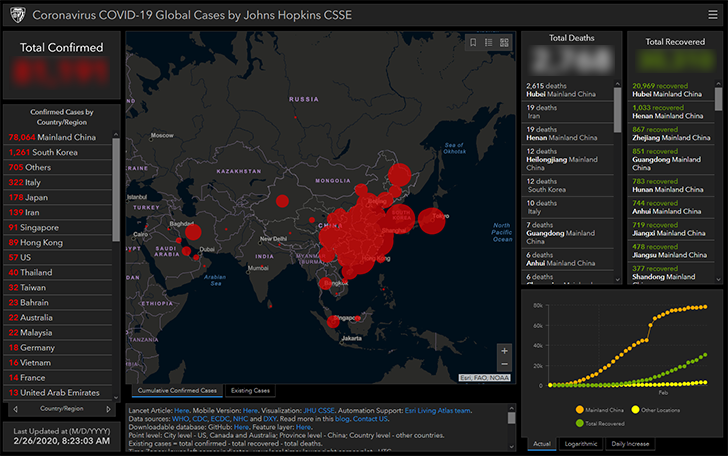This screenshot has height=456, width=728.
Task: Select 20,969 recovered Hubei entry
Action: (x=671, y=90)
